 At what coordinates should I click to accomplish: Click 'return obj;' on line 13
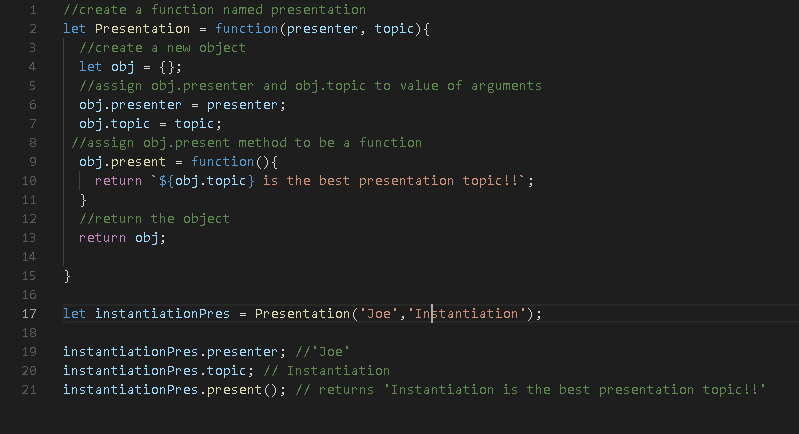coord(122,238)
